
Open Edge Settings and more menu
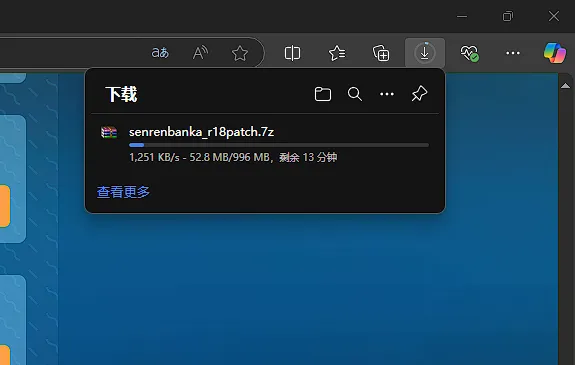point(513,53)
